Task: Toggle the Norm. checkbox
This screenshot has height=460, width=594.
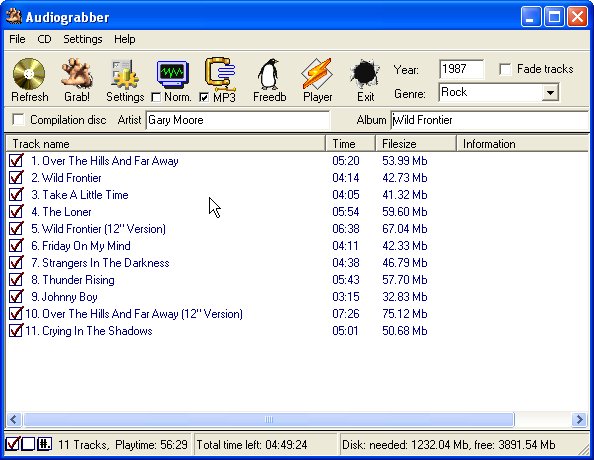Action: click(x=156, y=97)
